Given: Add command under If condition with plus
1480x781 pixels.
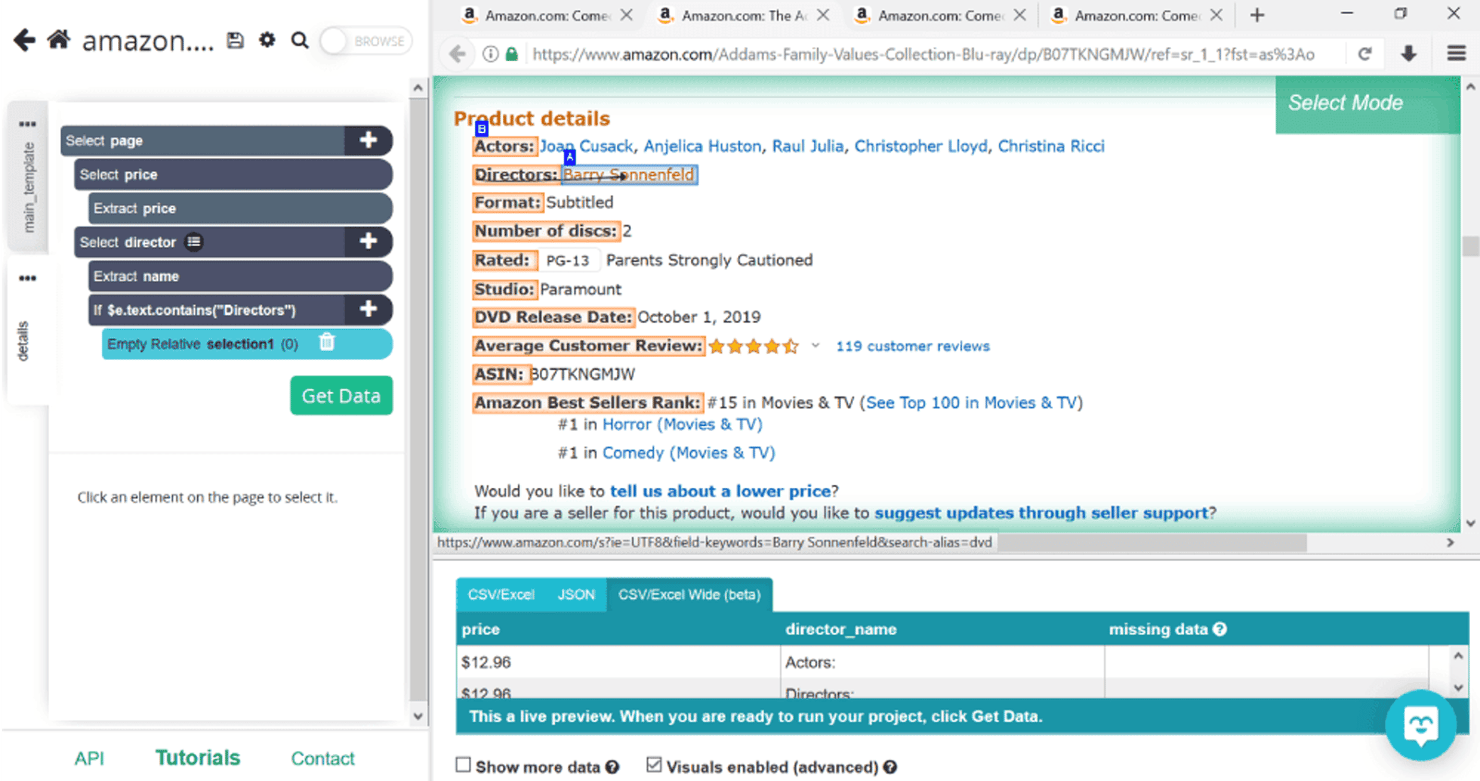Looking at the screenshot, I should [x=368, y=309].
